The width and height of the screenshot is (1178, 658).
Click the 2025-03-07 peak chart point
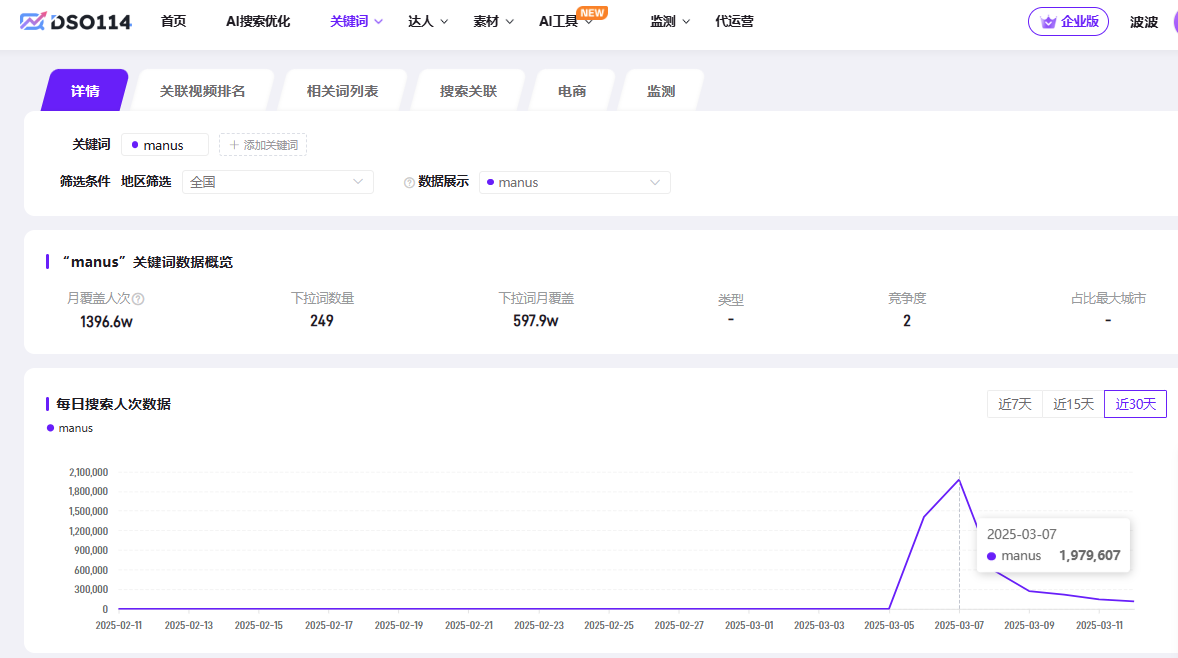[959, 480]
